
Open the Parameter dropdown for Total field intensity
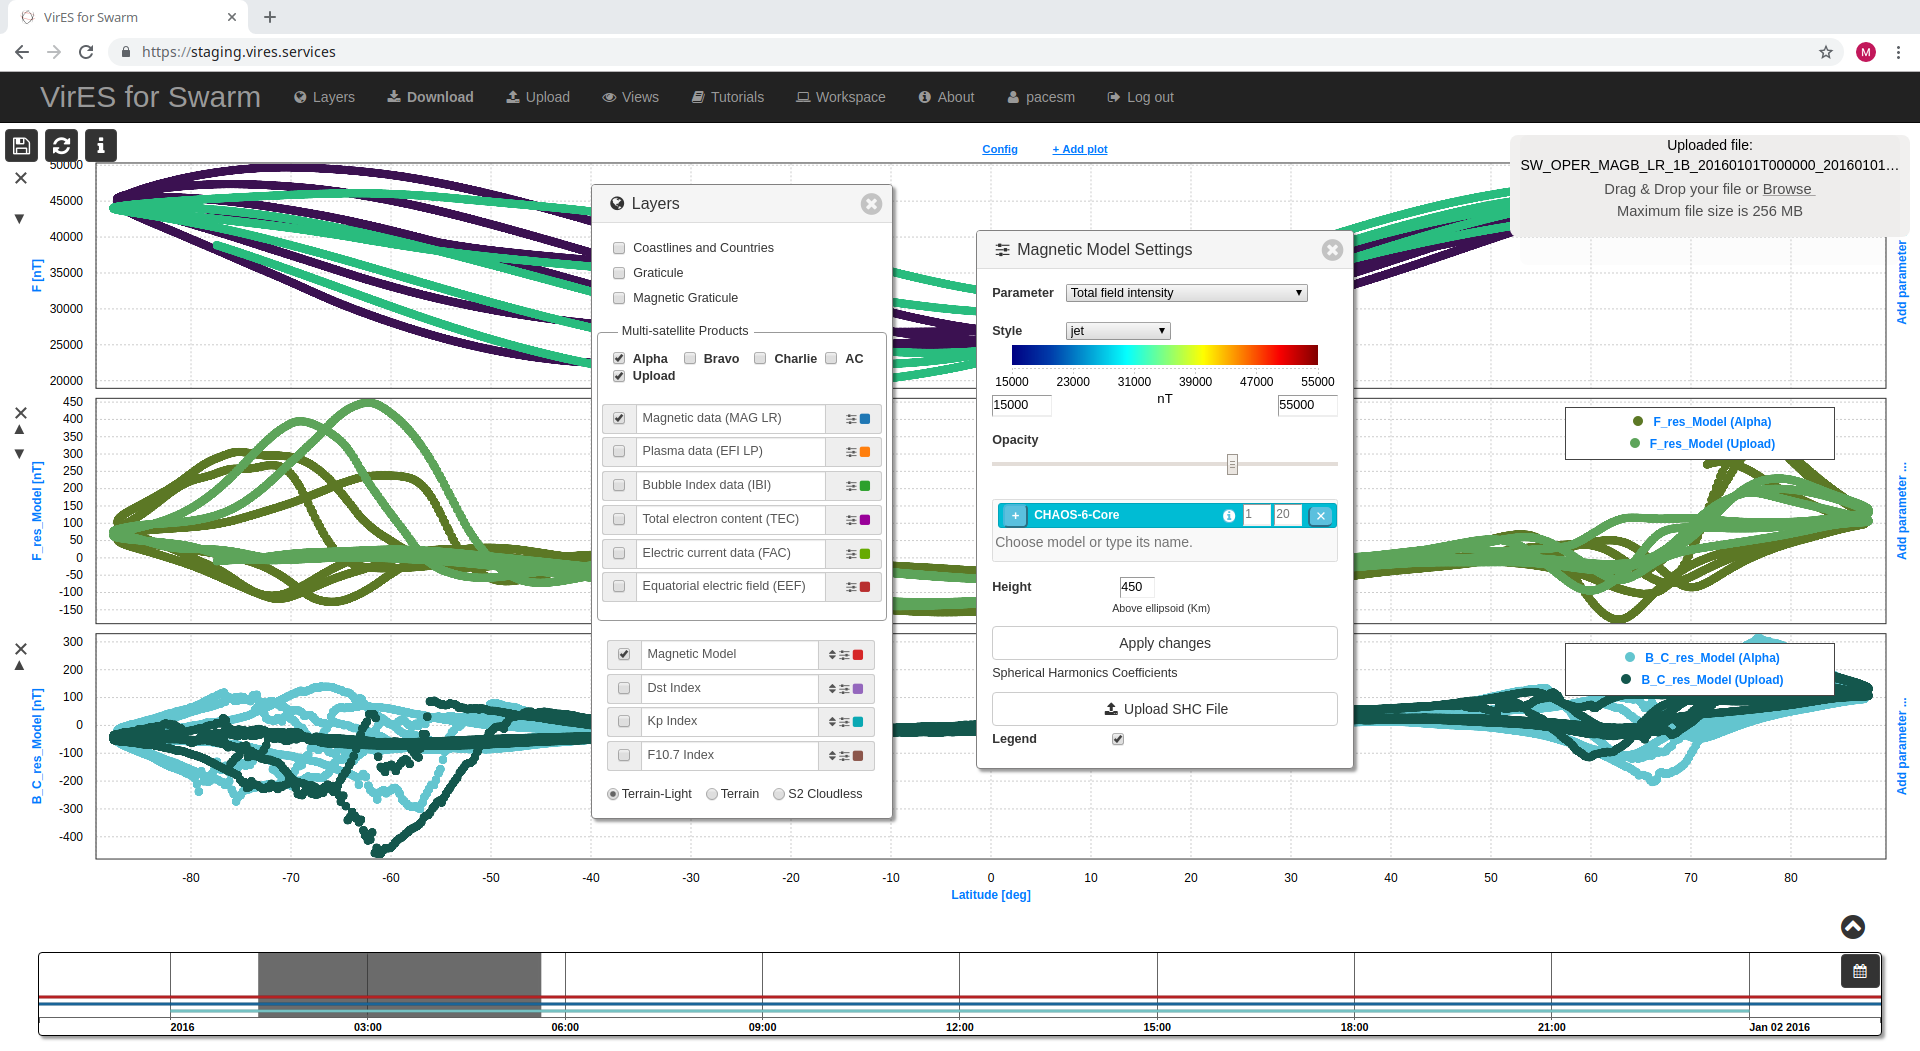pos(1186,292)
